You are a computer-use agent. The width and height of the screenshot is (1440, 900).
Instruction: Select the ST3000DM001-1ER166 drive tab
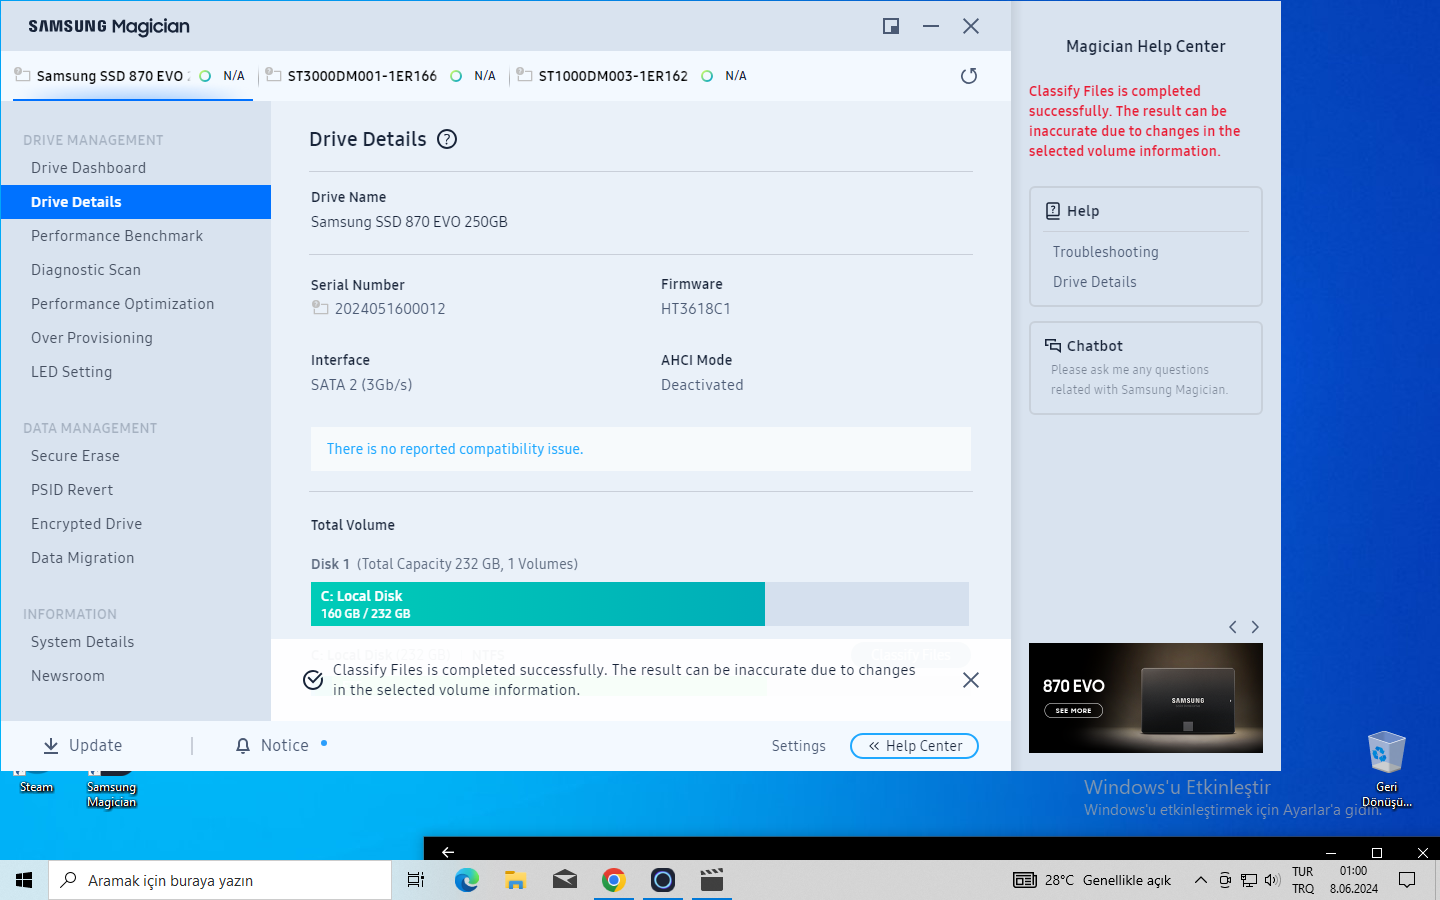tap(382, 76)
